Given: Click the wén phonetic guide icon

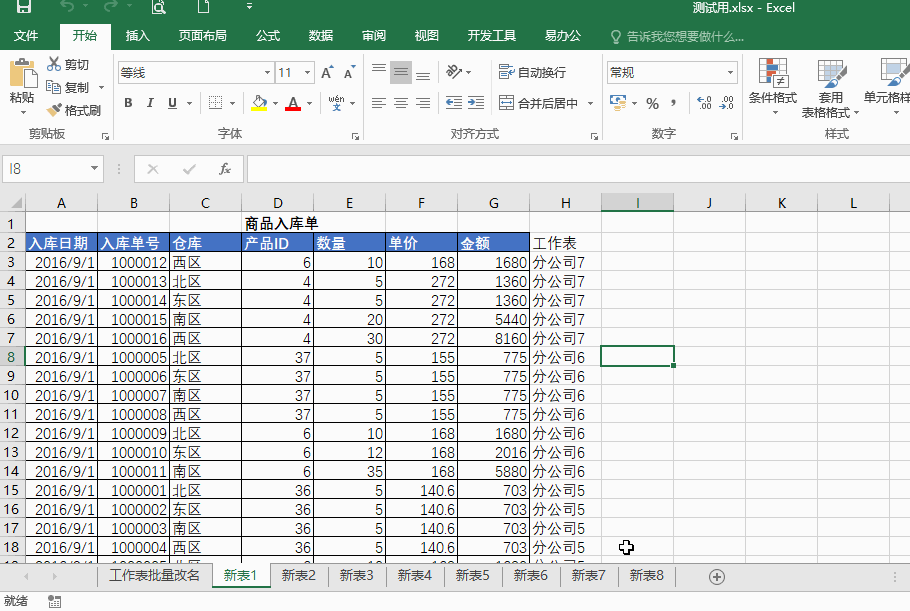Looking at the screenshot, I should (x=336, y=103).
